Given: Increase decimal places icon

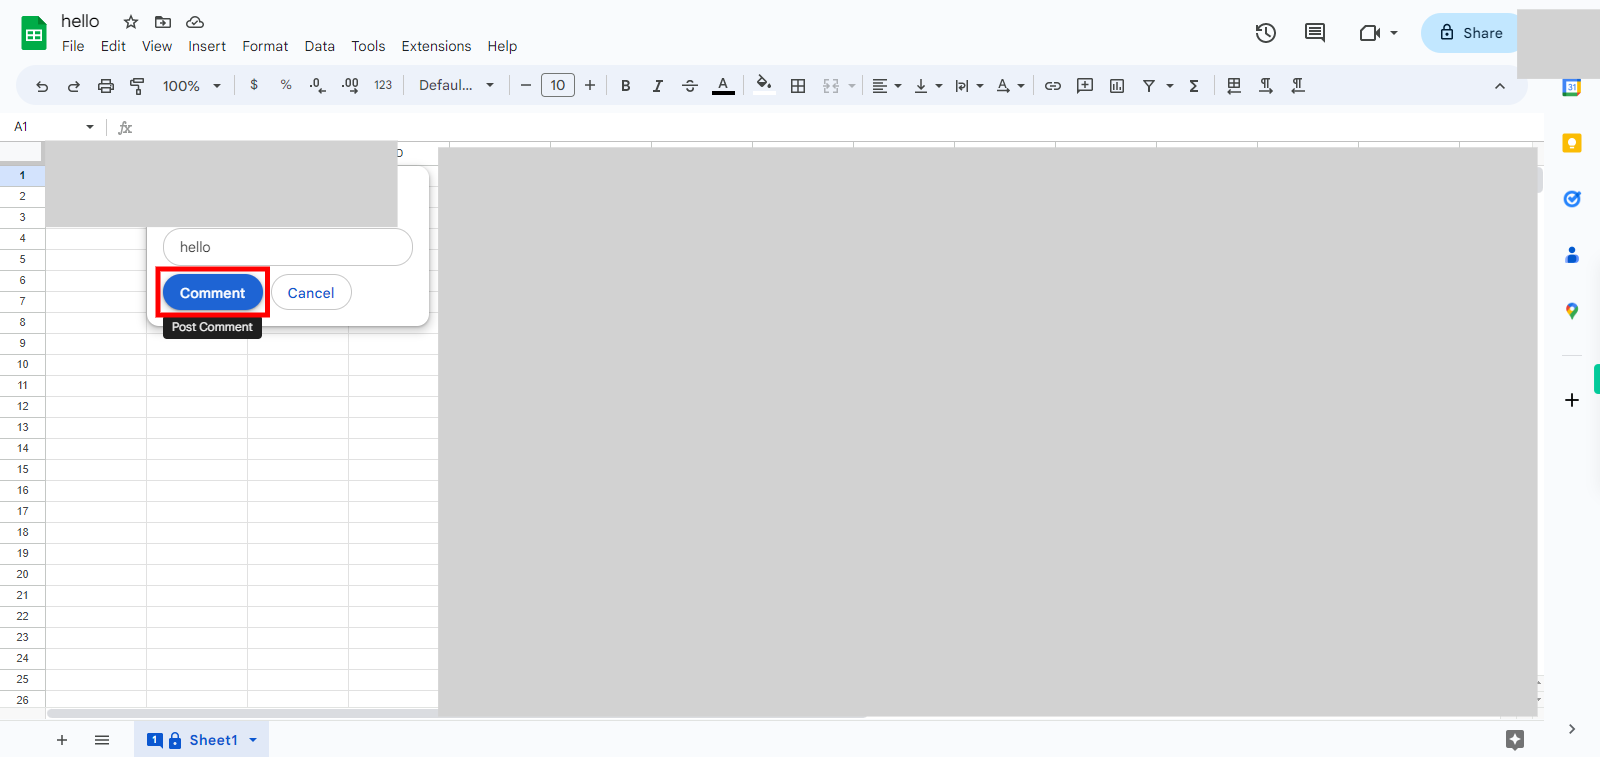Looking at the screenshot, I should pos(350,85).
